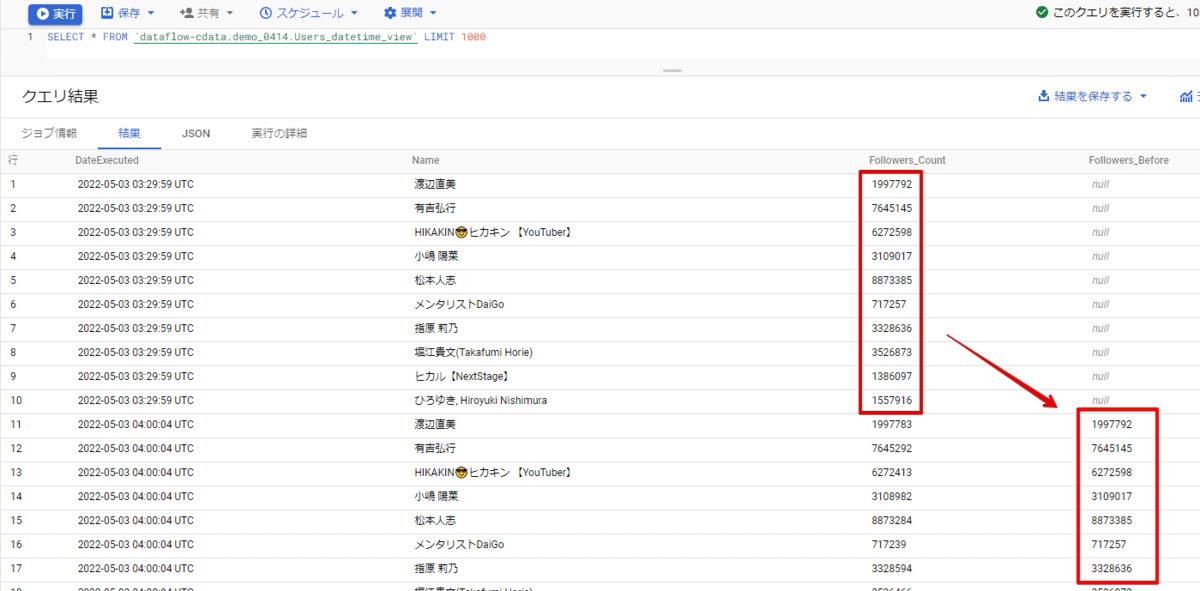Image resolution: width=1200 pixels, height=591 pixels.
Task: Select Followers_Count 1557916 in row 10
Action: tap(892, 400)
